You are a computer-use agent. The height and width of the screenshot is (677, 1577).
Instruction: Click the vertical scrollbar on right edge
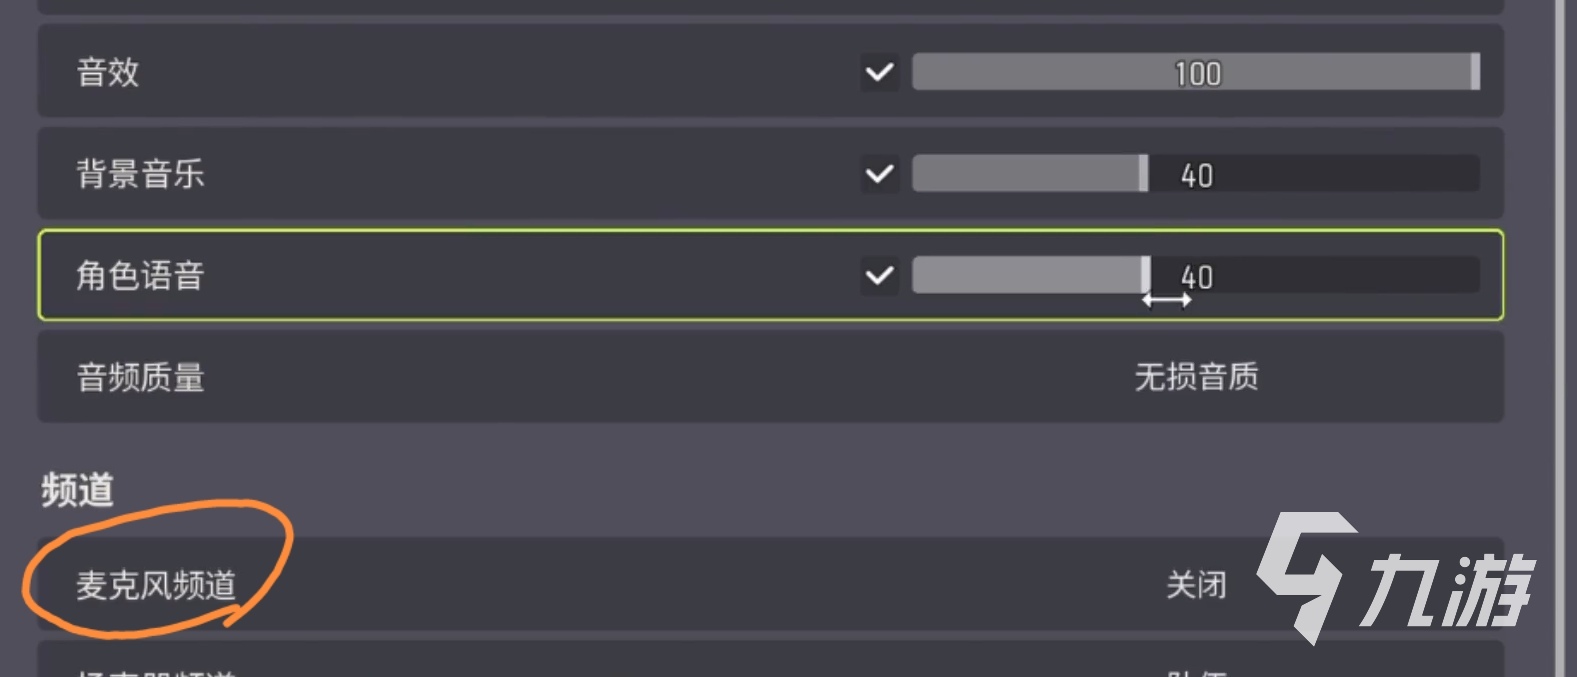[1560, 338]
